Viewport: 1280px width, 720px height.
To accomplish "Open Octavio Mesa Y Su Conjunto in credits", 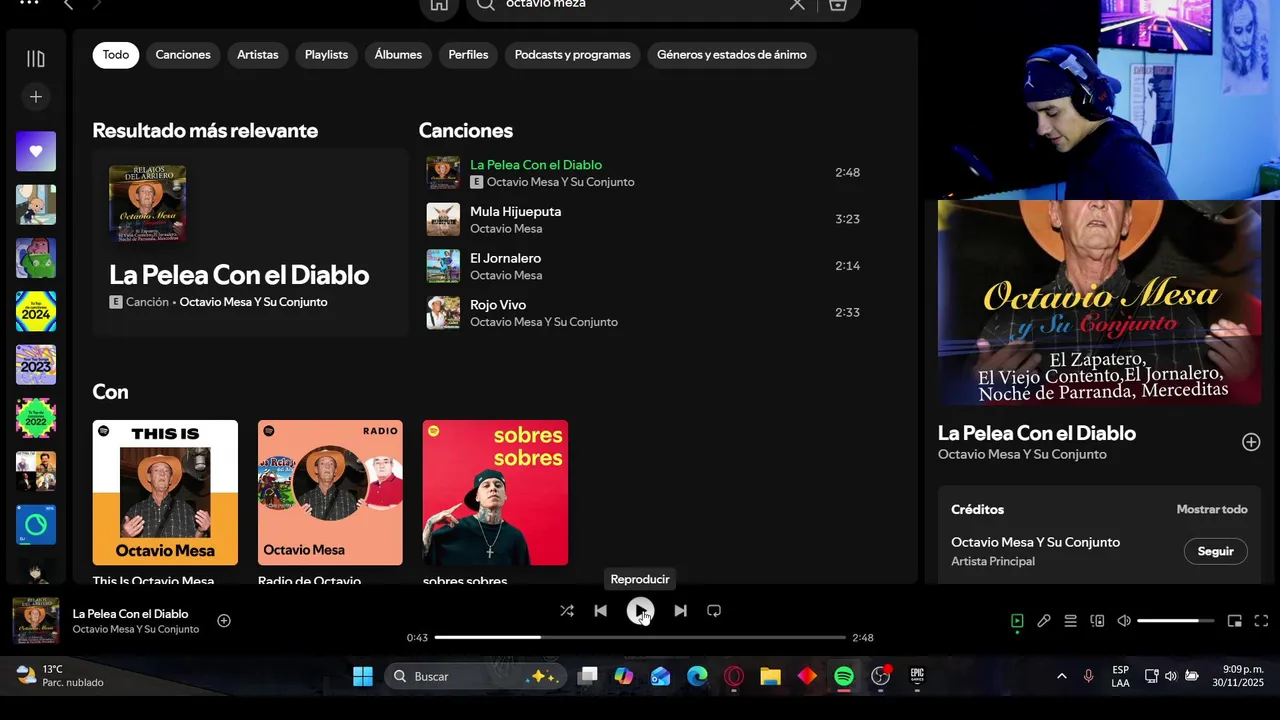I will click(x=1035, y=542).
